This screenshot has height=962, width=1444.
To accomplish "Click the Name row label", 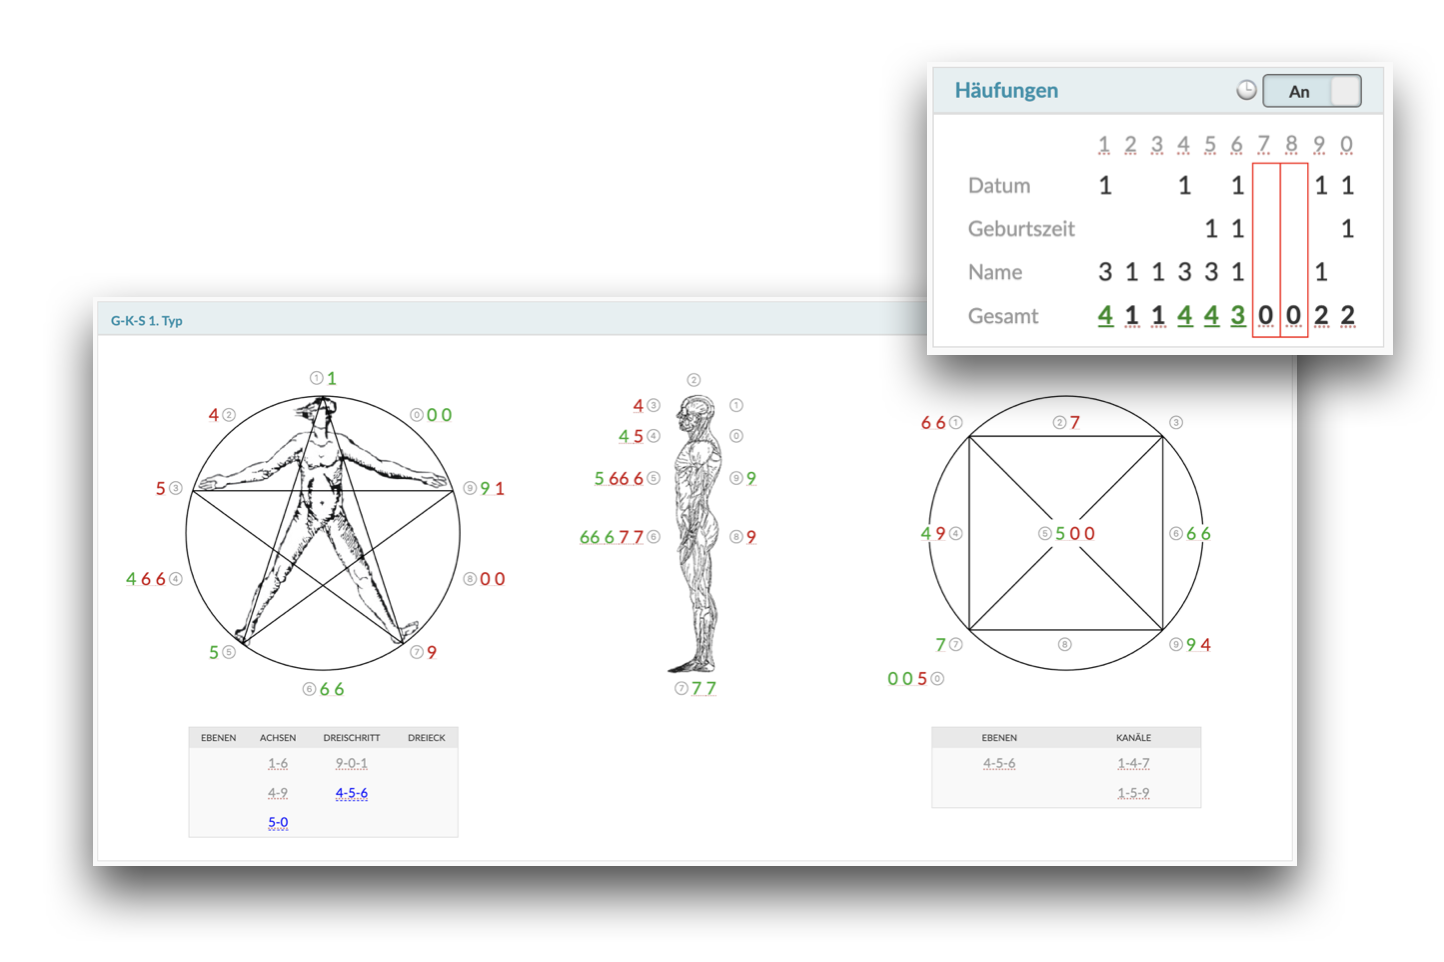I will pyautogui.click(x=995, y=272).
